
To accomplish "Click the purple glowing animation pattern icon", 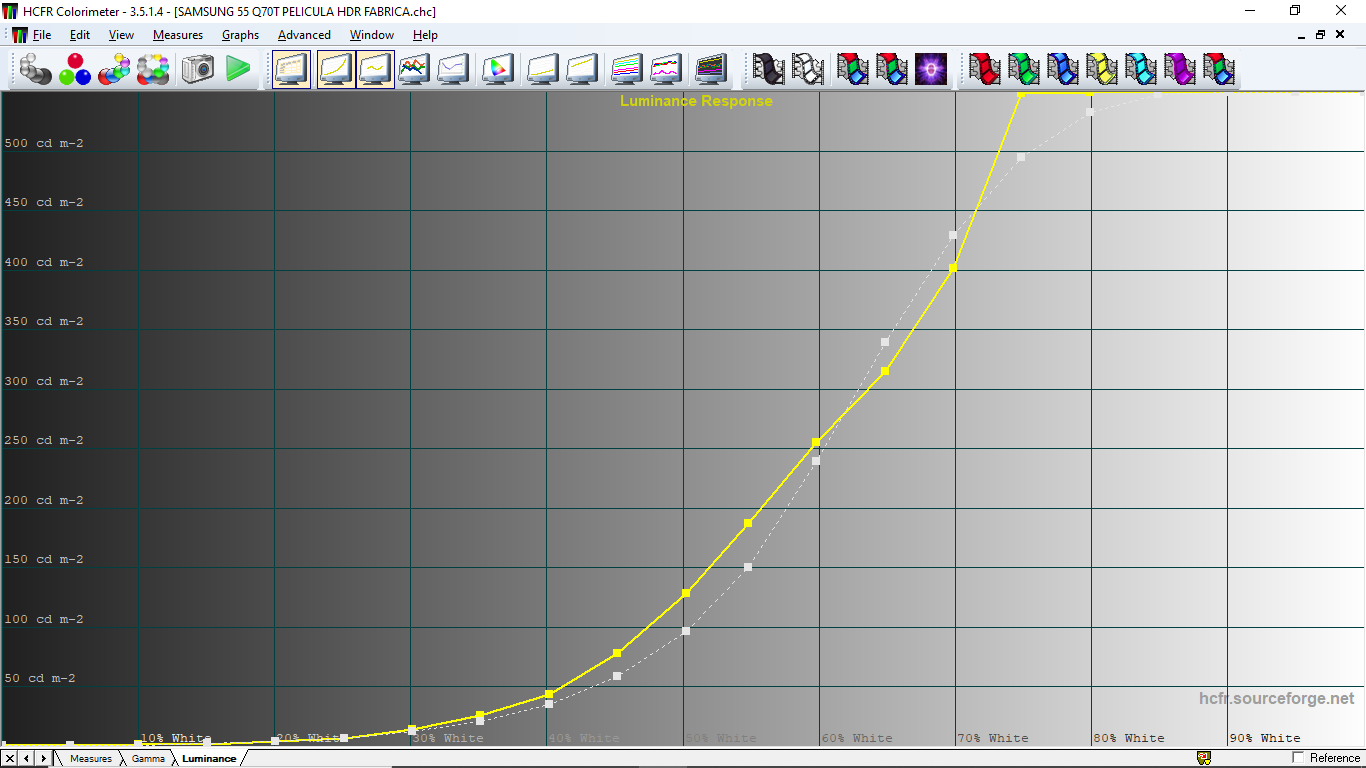I will click(x=931, y=69).
